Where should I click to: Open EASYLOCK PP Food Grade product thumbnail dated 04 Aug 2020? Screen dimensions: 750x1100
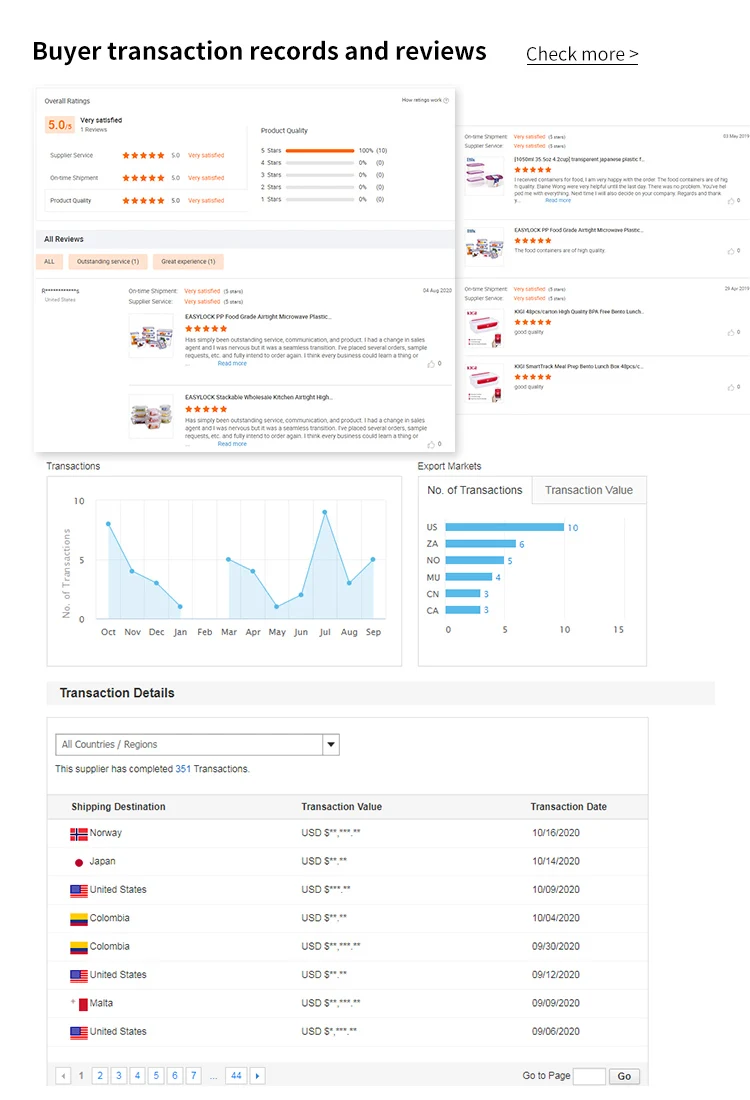click(151, 336)
